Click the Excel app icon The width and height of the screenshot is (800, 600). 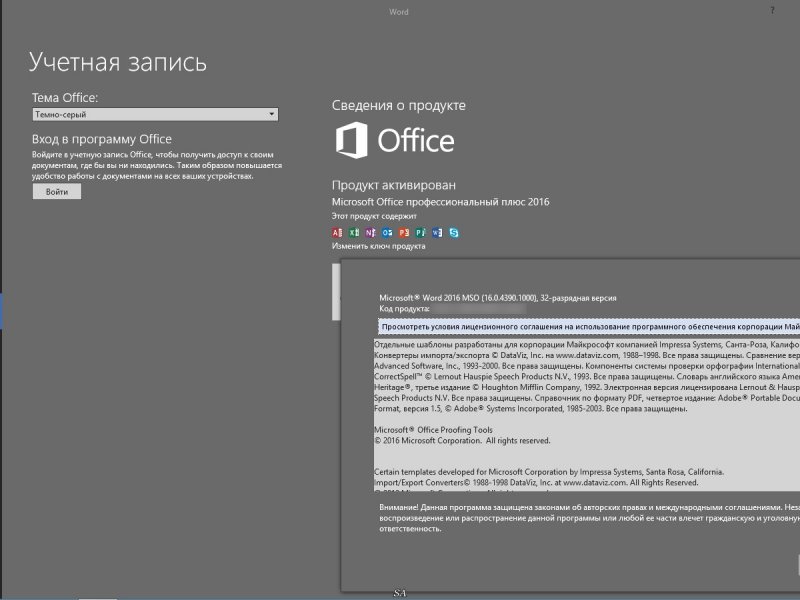(354, 233)
